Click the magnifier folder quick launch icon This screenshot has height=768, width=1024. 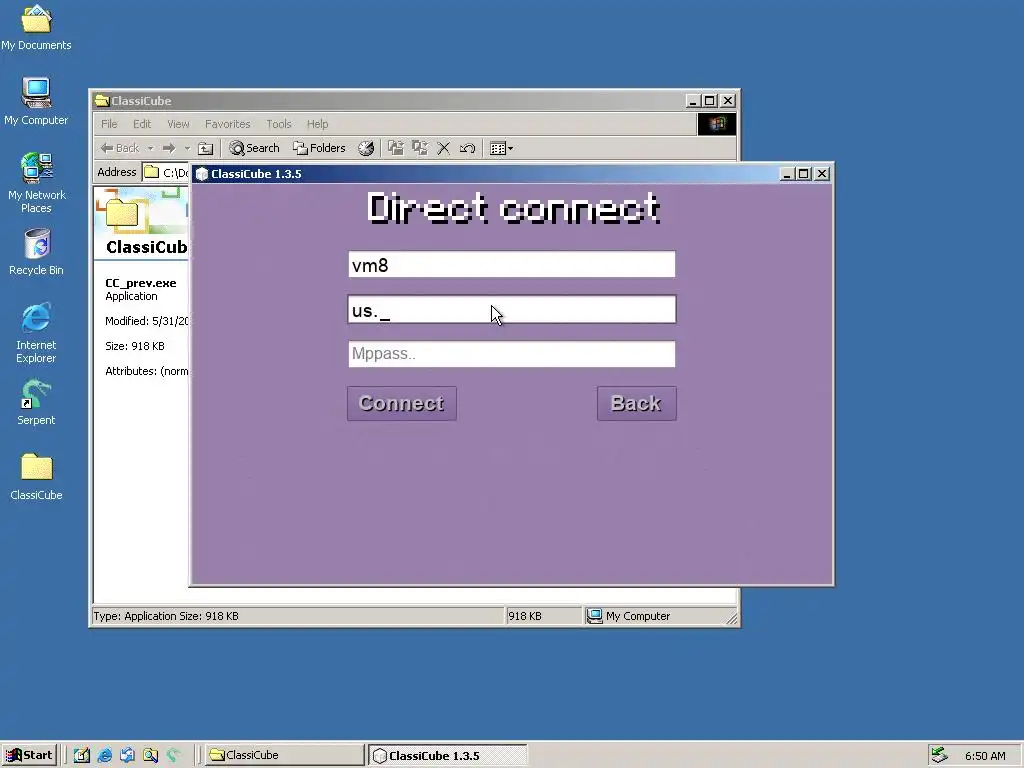pyautogui.click(x=150, y=755)
